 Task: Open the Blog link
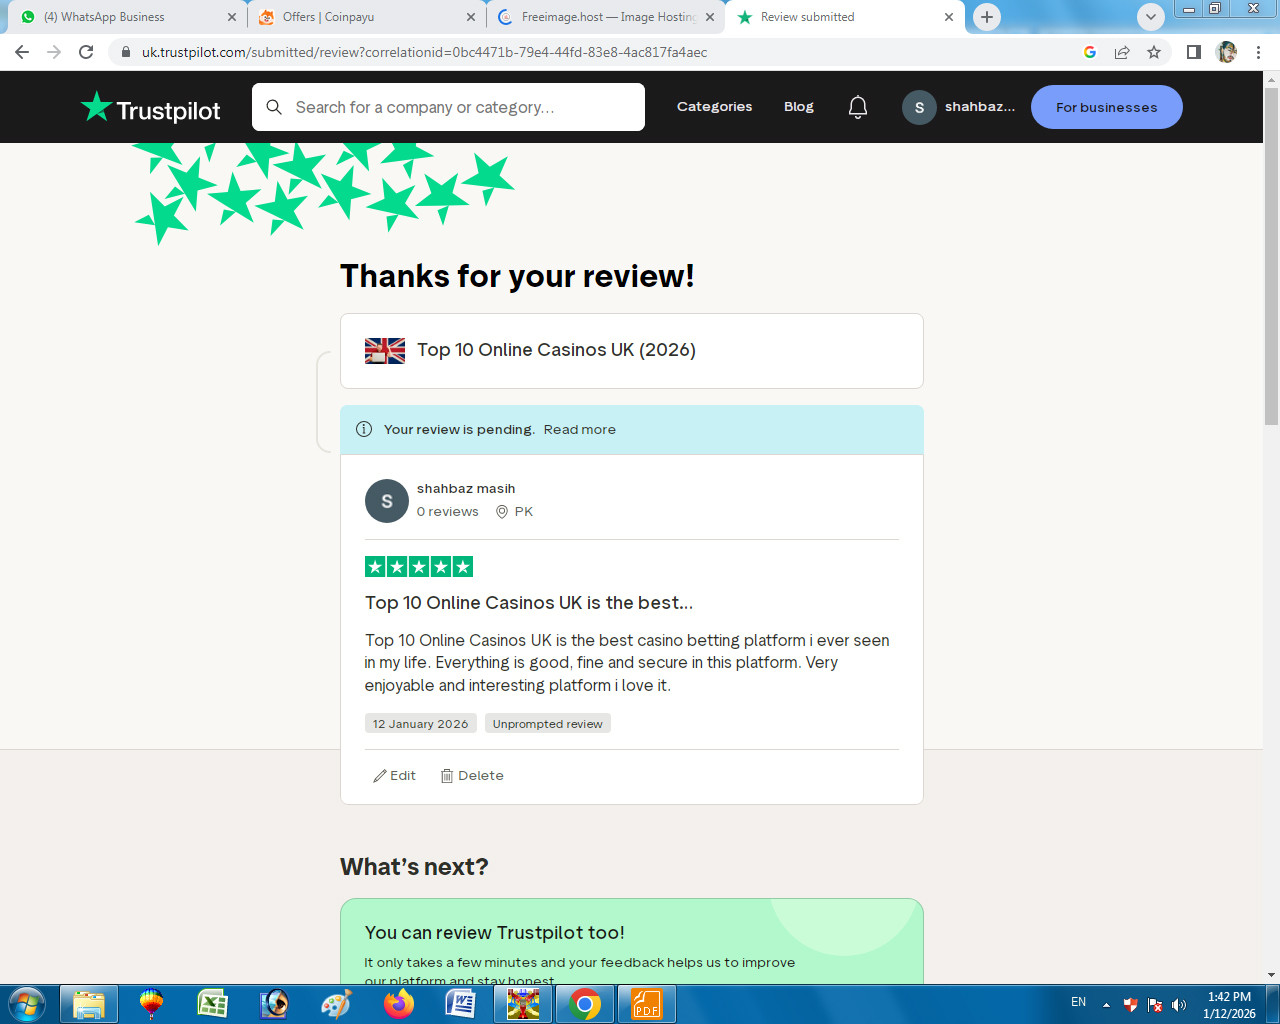pyautogui.click(x=799, y=107)
